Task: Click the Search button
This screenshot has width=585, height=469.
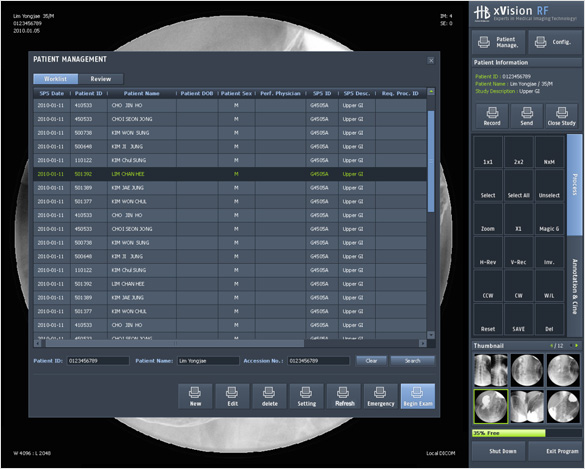Action: [412, 361]
